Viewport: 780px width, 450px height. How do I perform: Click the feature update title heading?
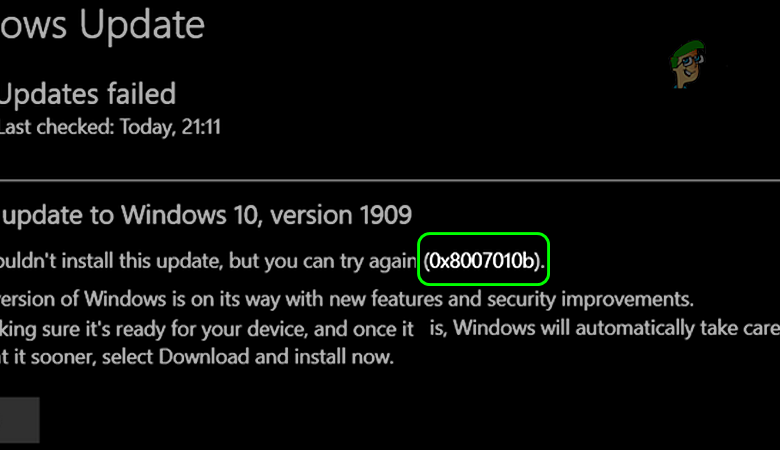point(206,213)
